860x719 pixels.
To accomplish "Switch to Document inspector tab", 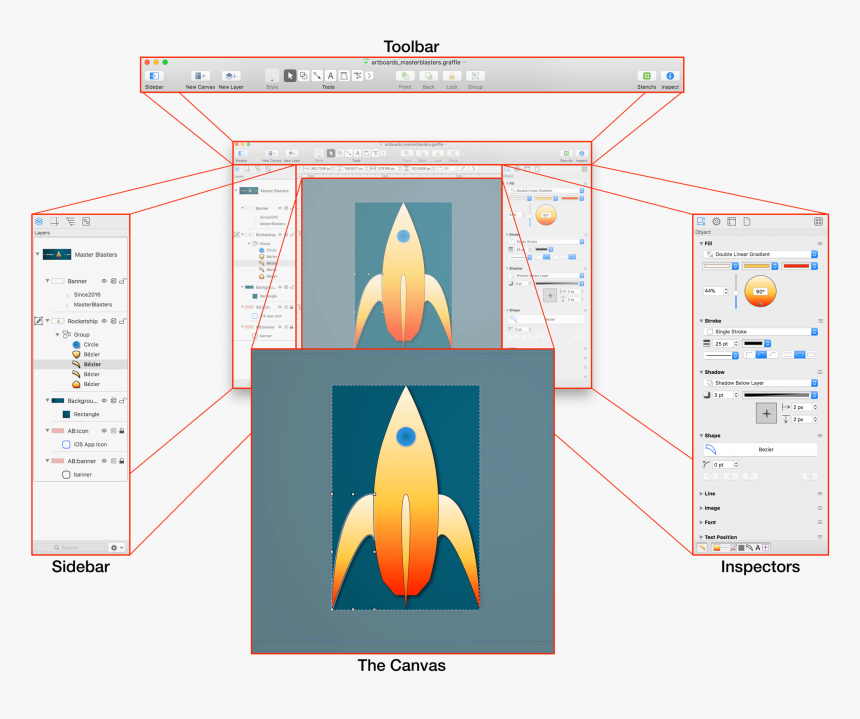I will (747, 222).
